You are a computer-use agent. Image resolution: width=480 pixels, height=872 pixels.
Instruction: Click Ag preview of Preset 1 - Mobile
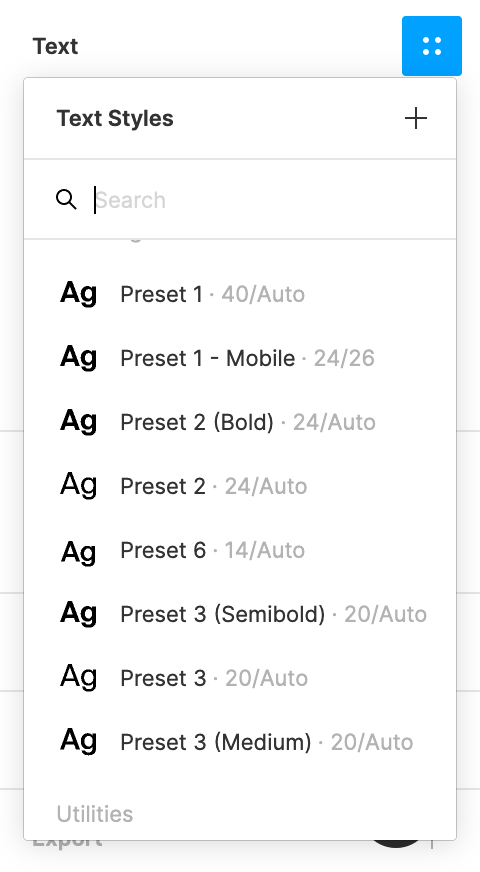pos(78,358)
